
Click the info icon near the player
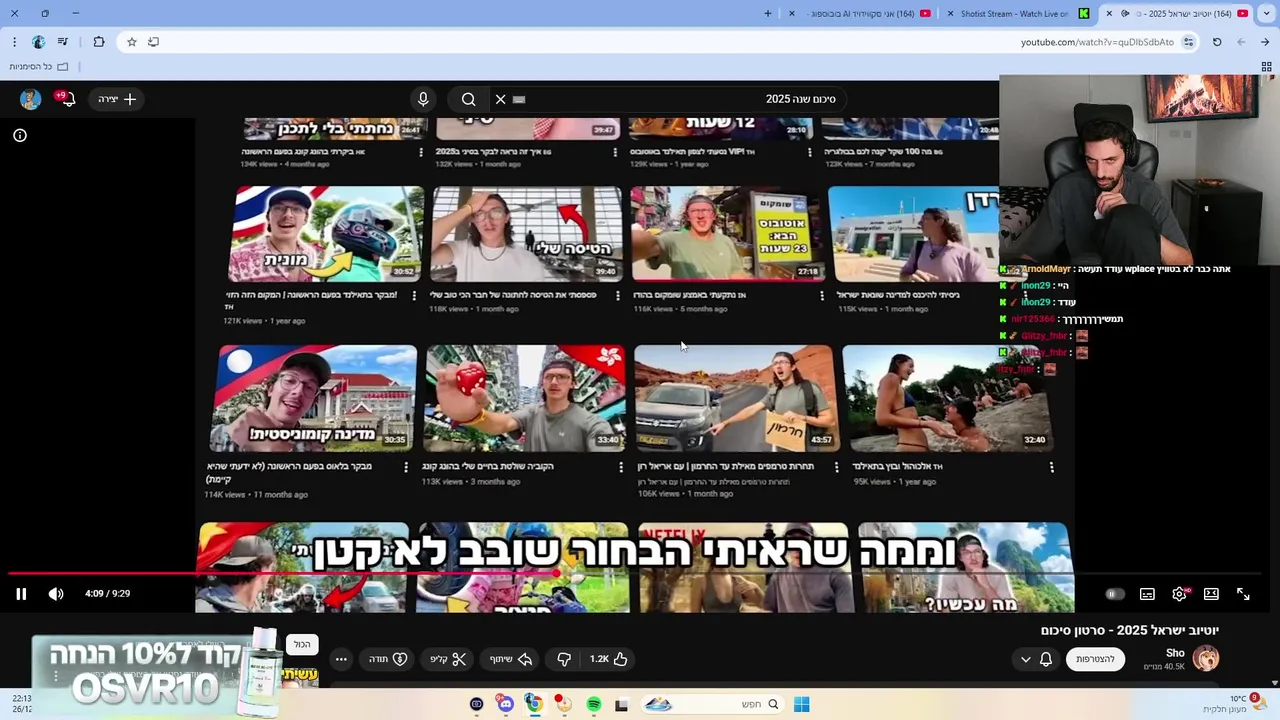coord(20,135)
